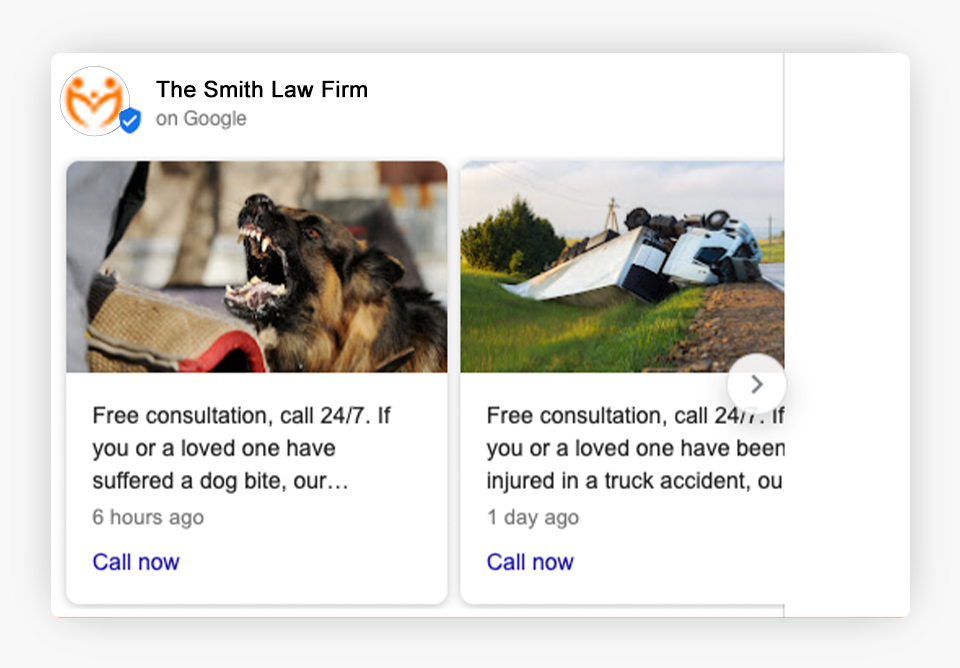The image size is (960, 668).
Task: Click "Free consultation" line in dog bite post
Action: tap(241, 416)
